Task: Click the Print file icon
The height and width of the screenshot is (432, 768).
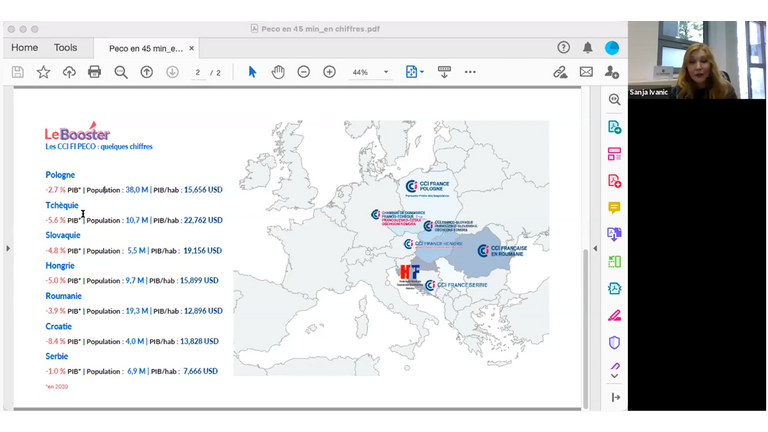Action: point(94,72)
